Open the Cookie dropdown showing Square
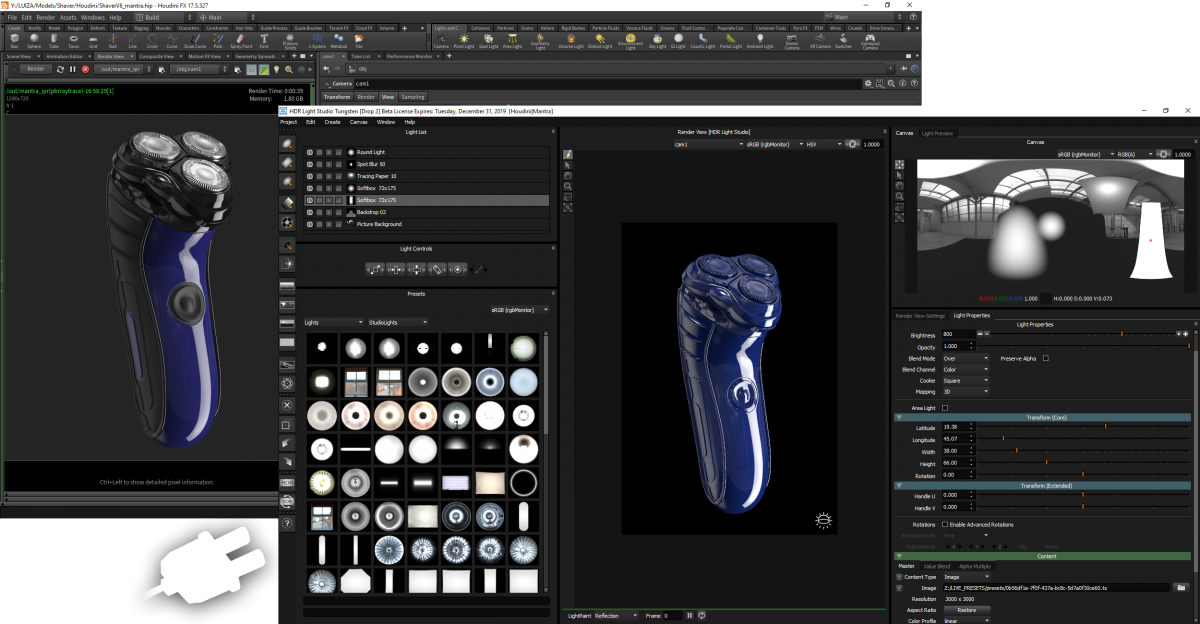 (x=965, y=380)
